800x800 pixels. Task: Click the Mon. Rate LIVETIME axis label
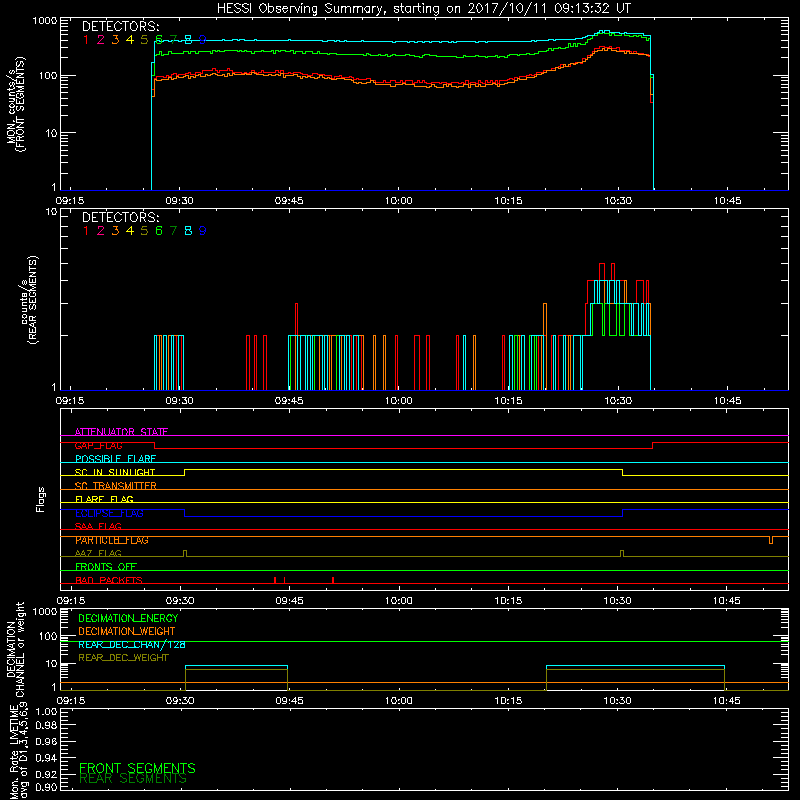[18, 752]
